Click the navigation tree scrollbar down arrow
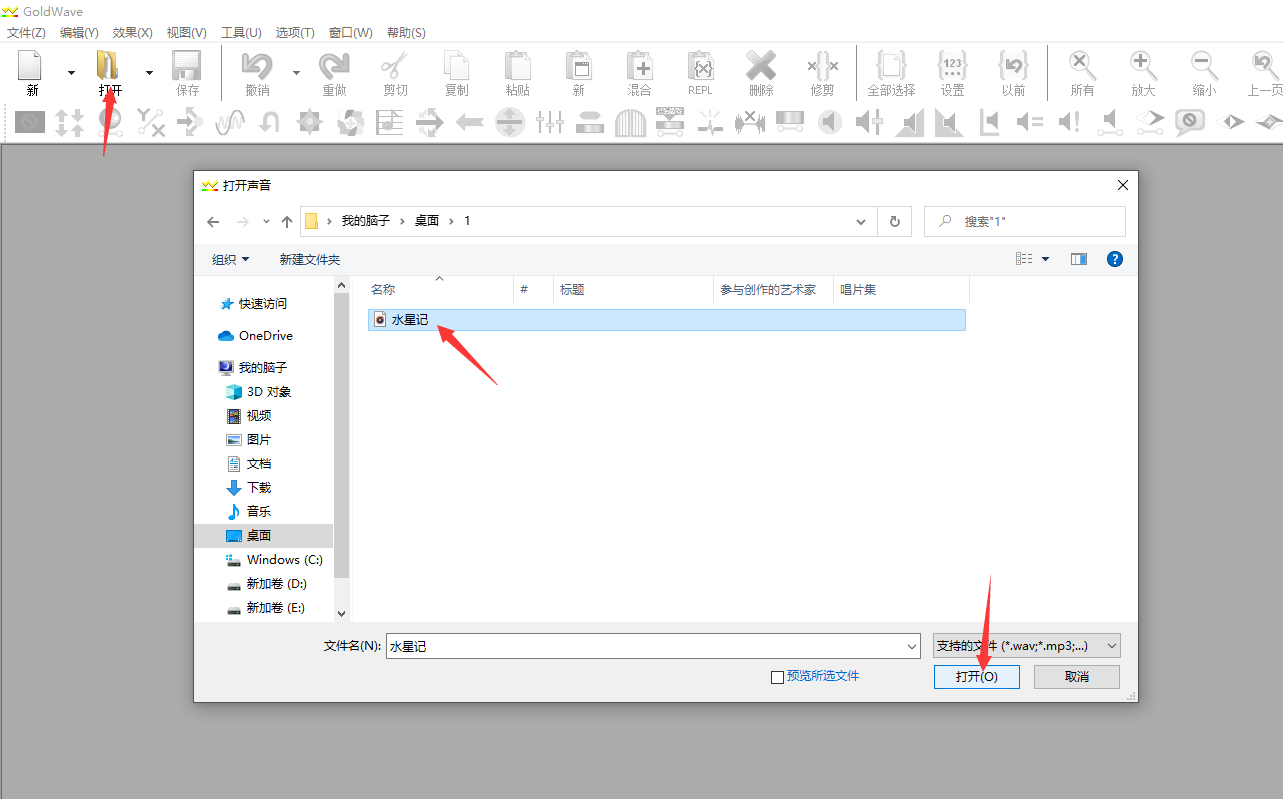 click(341, 613)
